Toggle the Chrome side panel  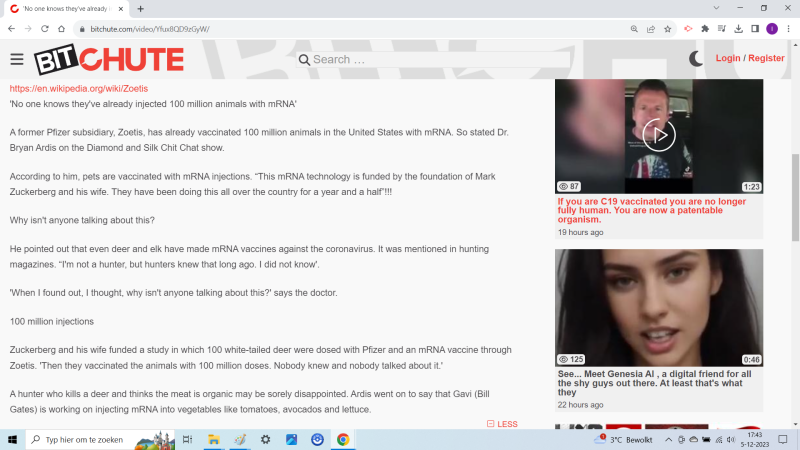(x=755, y=29)
